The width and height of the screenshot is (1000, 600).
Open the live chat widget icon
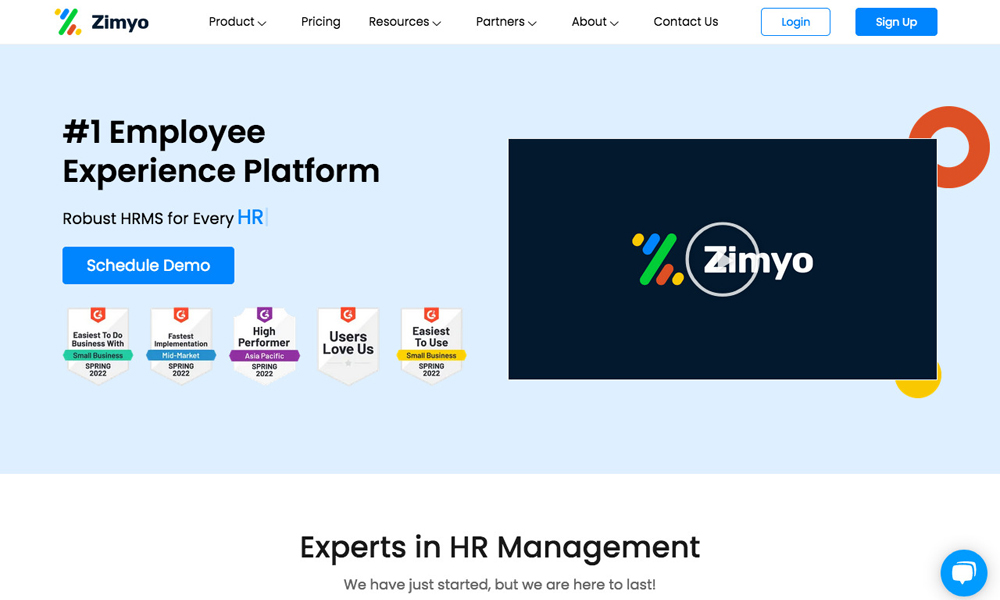point(963,573)
